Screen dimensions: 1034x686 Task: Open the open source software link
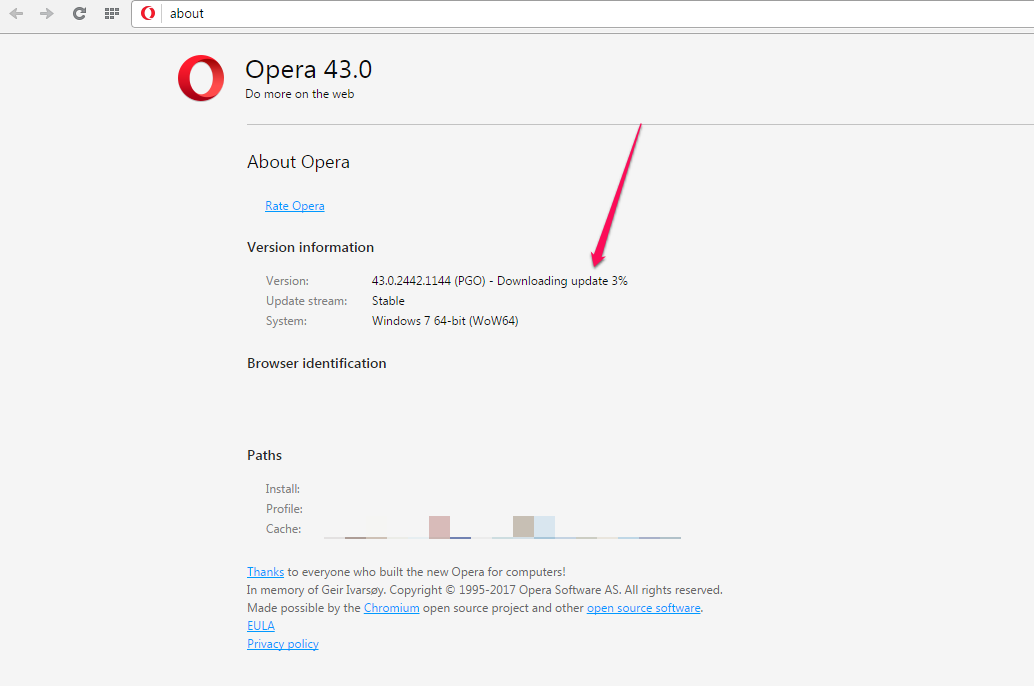pos(644,608)
